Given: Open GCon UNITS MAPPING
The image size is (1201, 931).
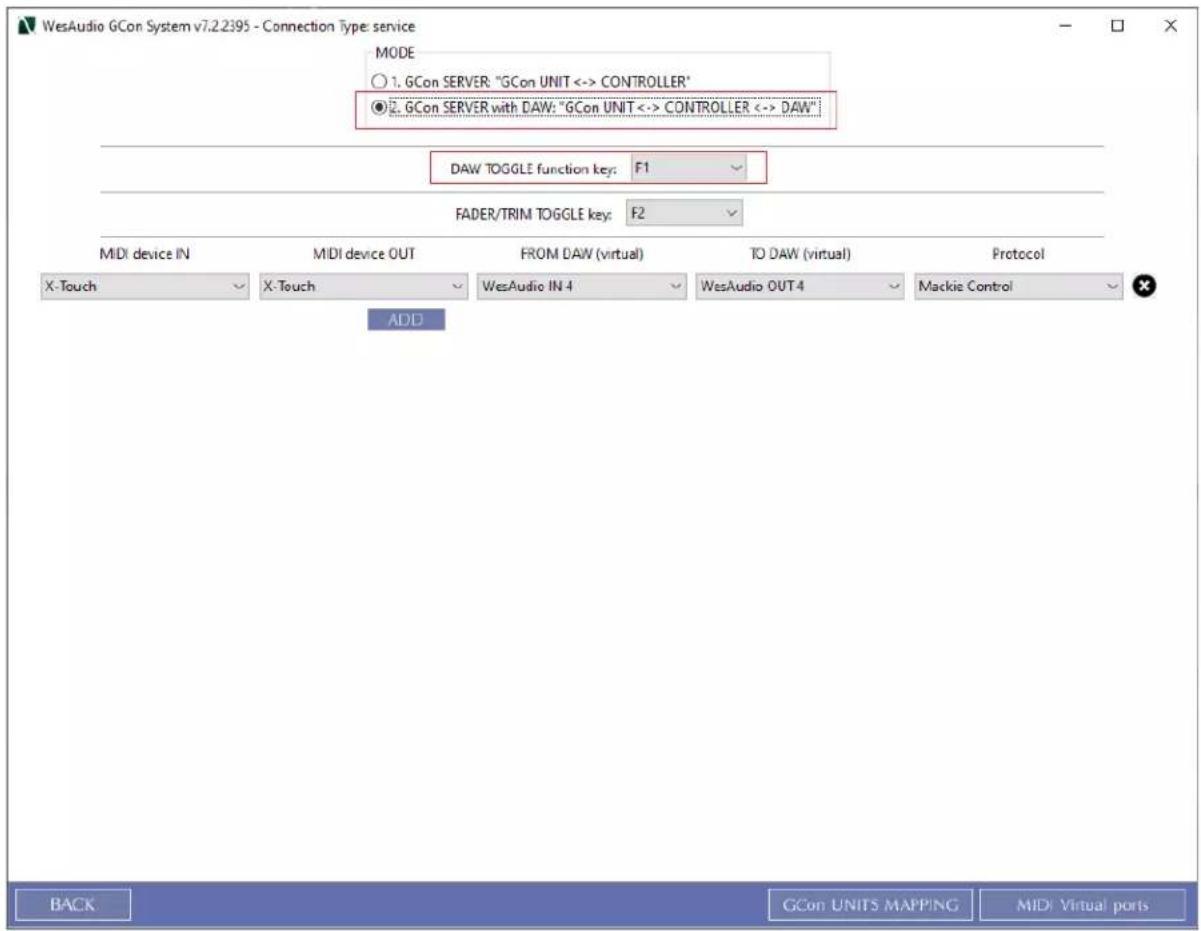Looking at the screenshot, I should 871,905.
